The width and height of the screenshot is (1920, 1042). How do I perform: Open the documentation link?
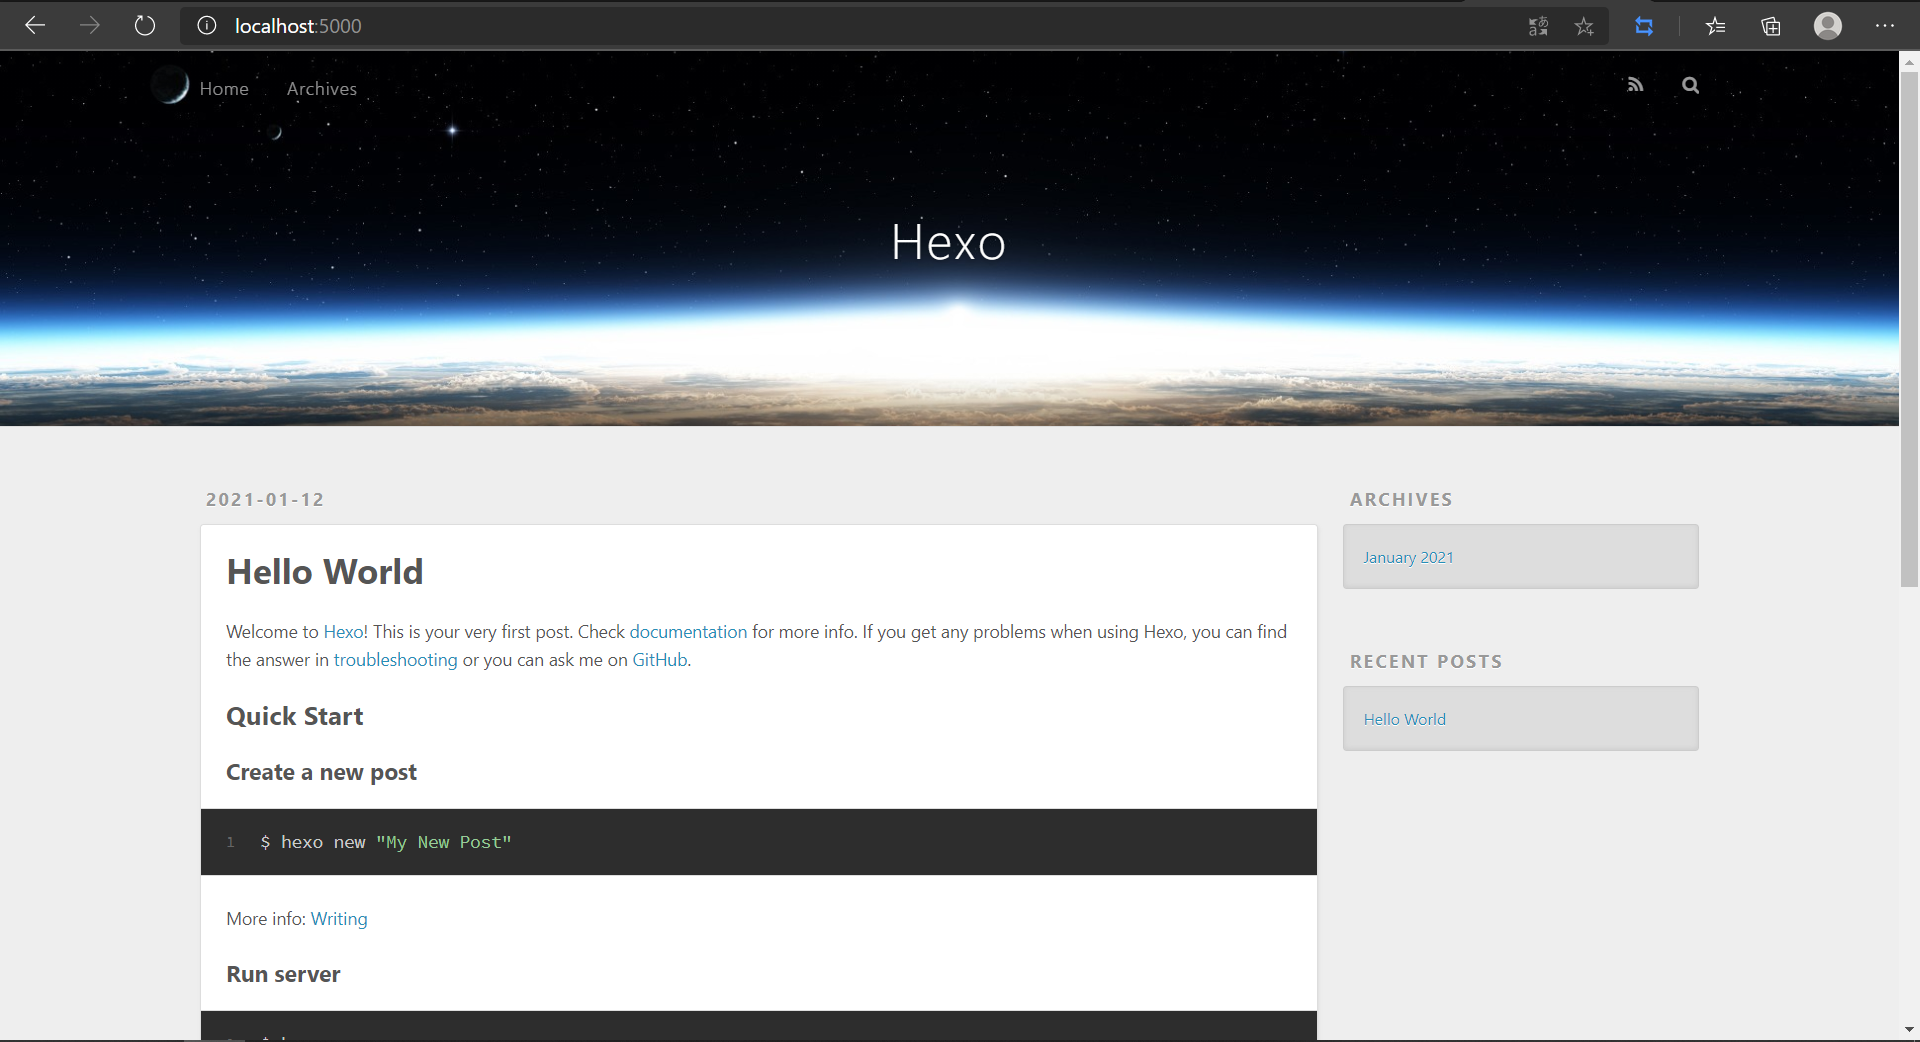click(x=688, y=632)
